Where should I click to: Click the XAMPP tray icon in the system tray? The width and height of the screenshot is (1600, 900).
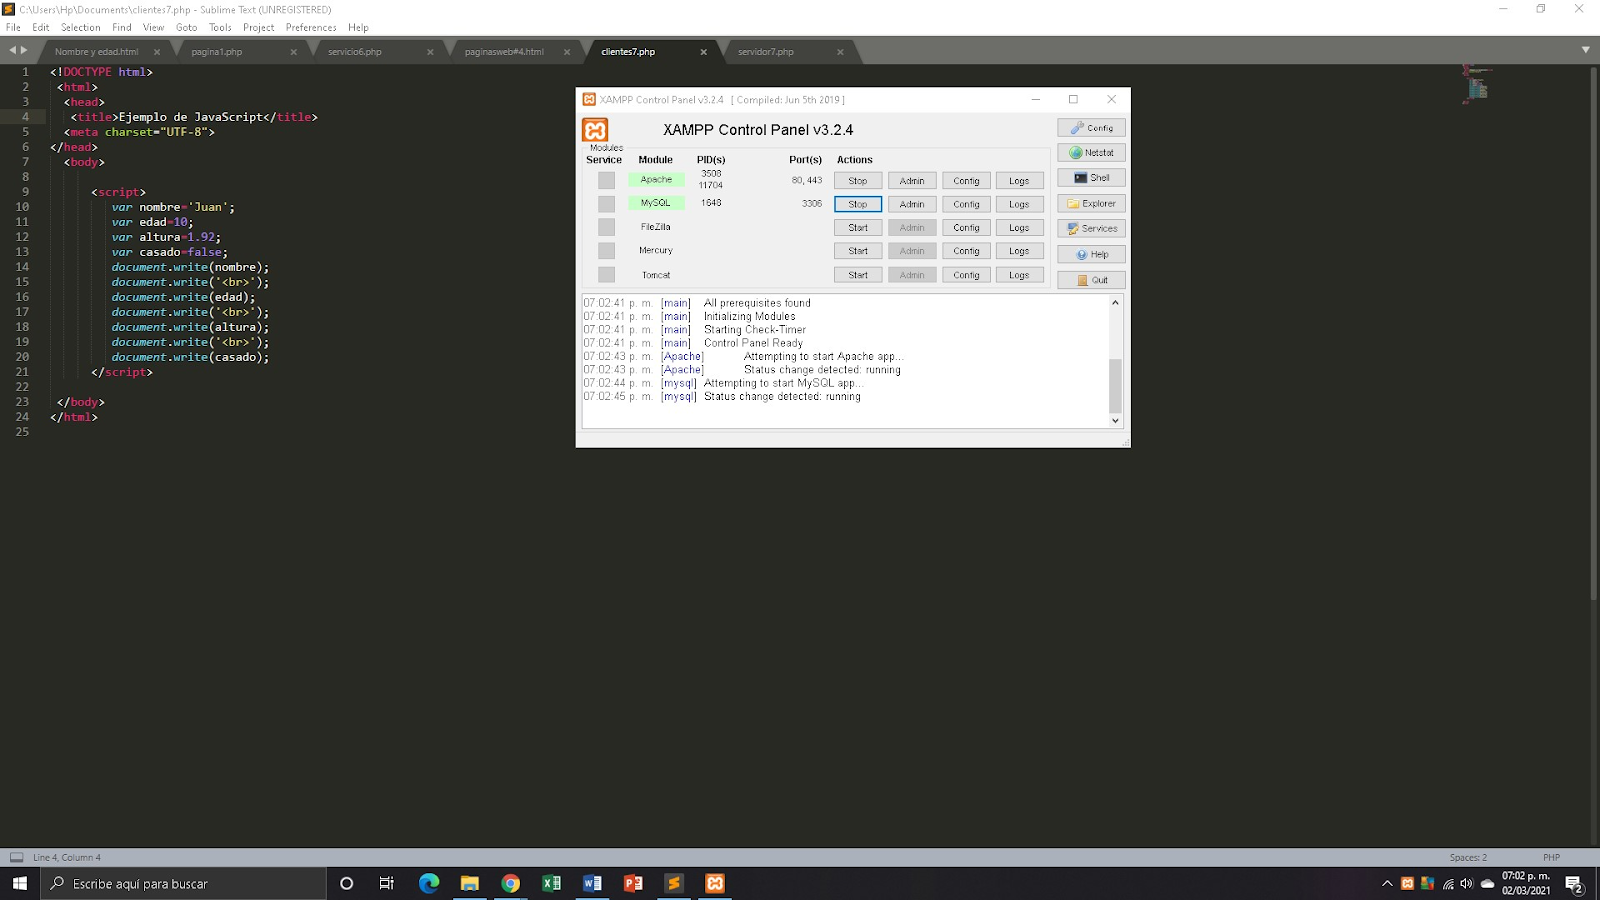click(1407, 883)
